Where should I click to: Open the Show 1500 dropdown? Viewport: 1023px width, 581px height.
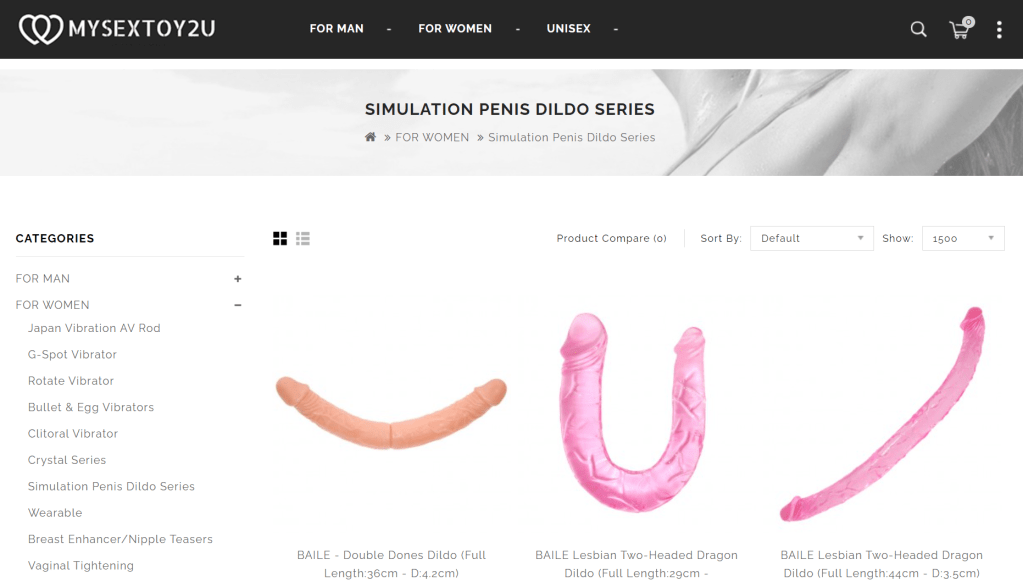tap(963, 239)
